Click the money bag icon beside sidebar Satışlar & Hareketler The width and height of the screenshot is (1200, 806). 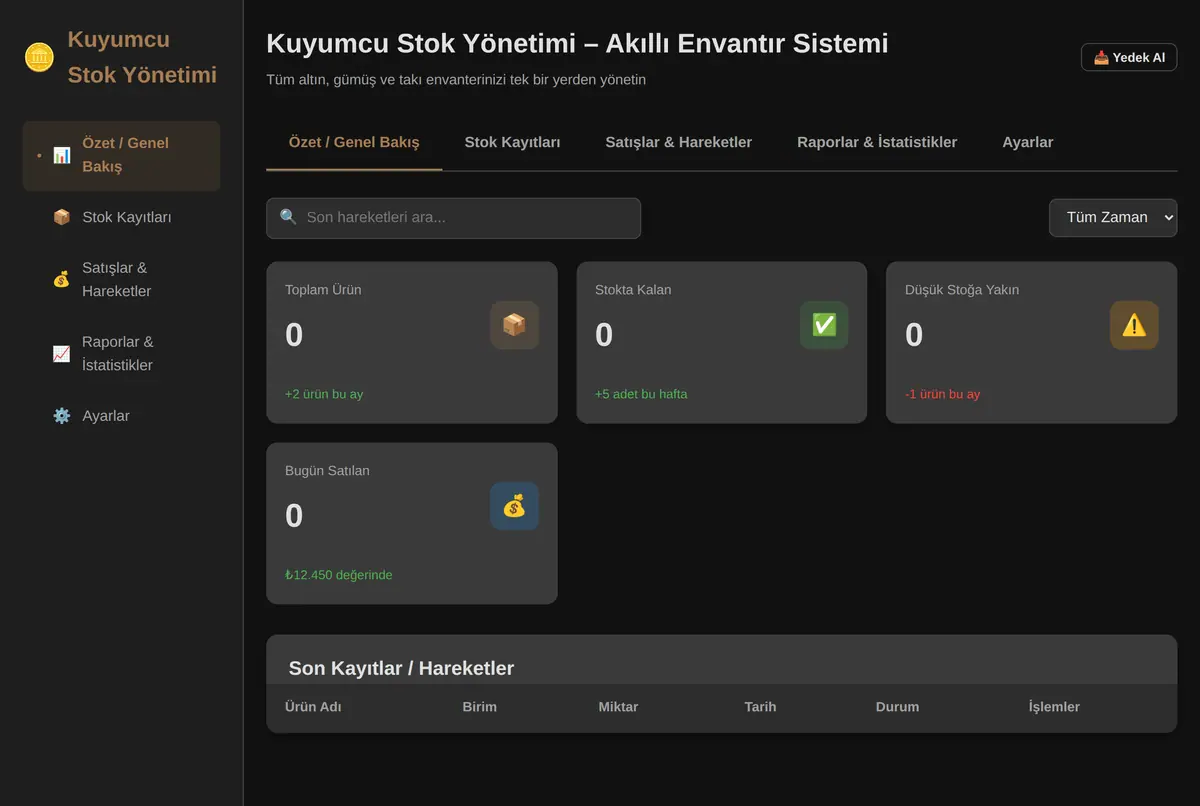[62, 279]
